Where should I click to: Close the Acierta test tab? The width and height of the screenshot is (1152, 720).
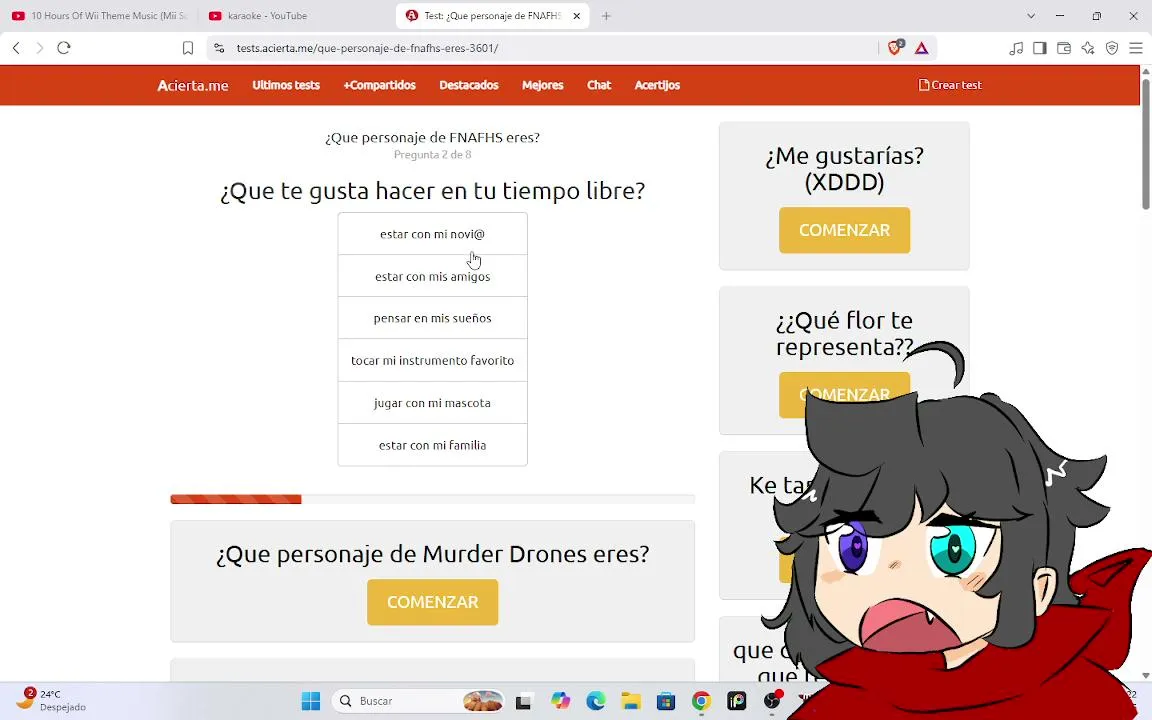coord(577,15)
